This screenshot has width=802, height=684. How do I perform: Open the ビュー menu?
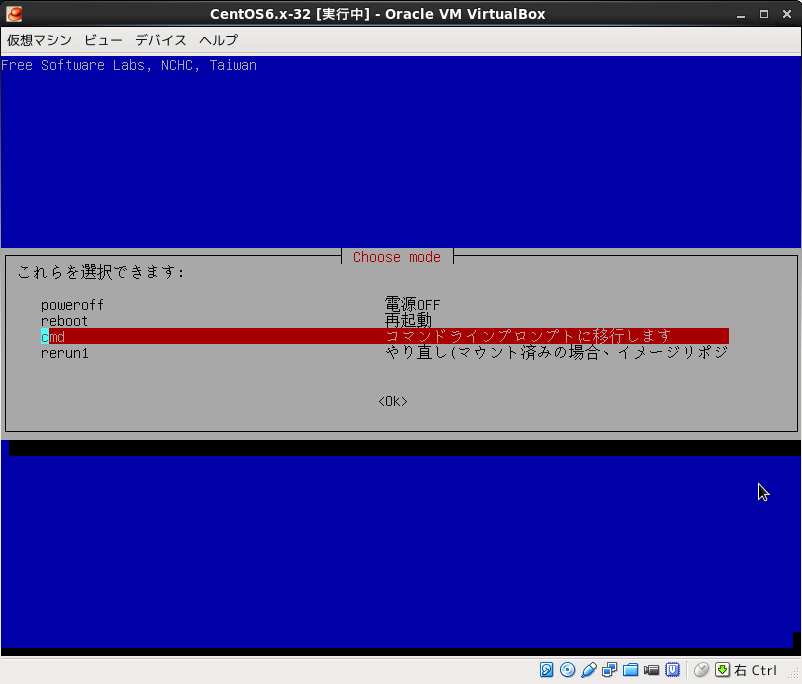click(103, 40)
